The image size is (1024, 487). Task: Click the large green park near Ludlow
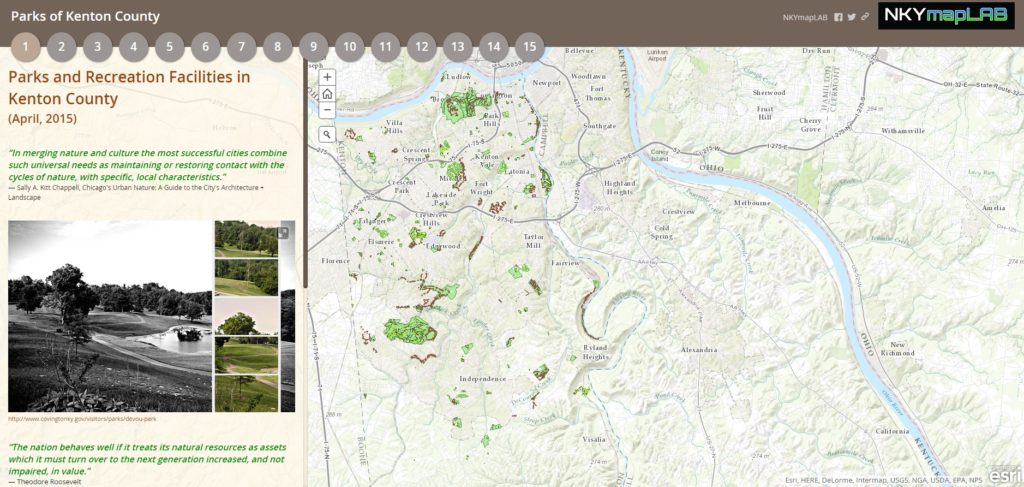coord(464,105)
